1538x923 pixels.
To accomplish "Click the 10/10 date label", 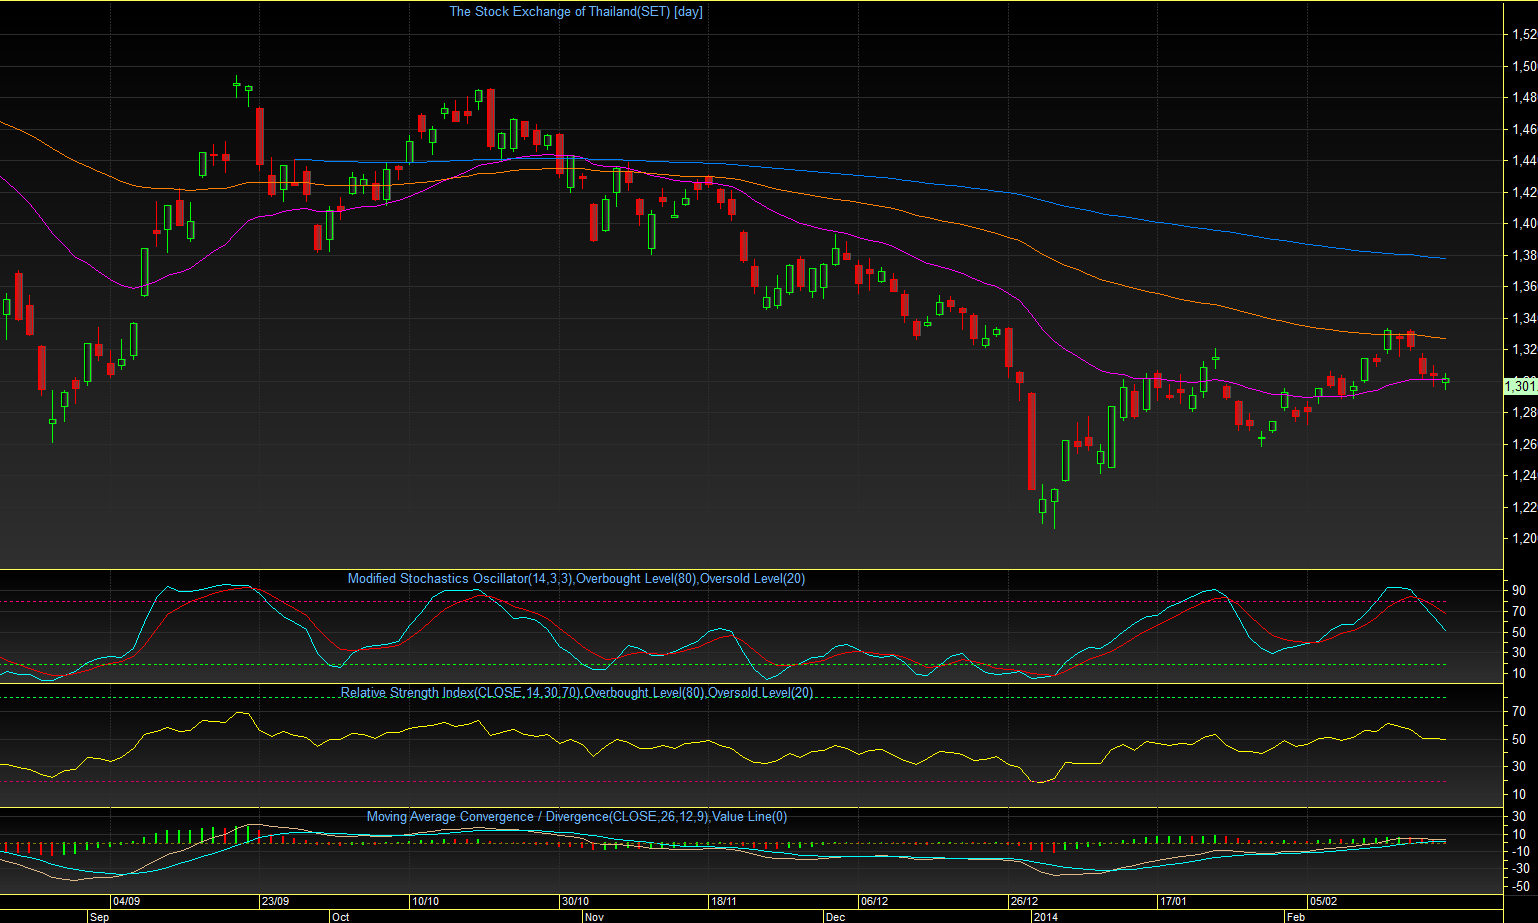I will click(425, 901).
